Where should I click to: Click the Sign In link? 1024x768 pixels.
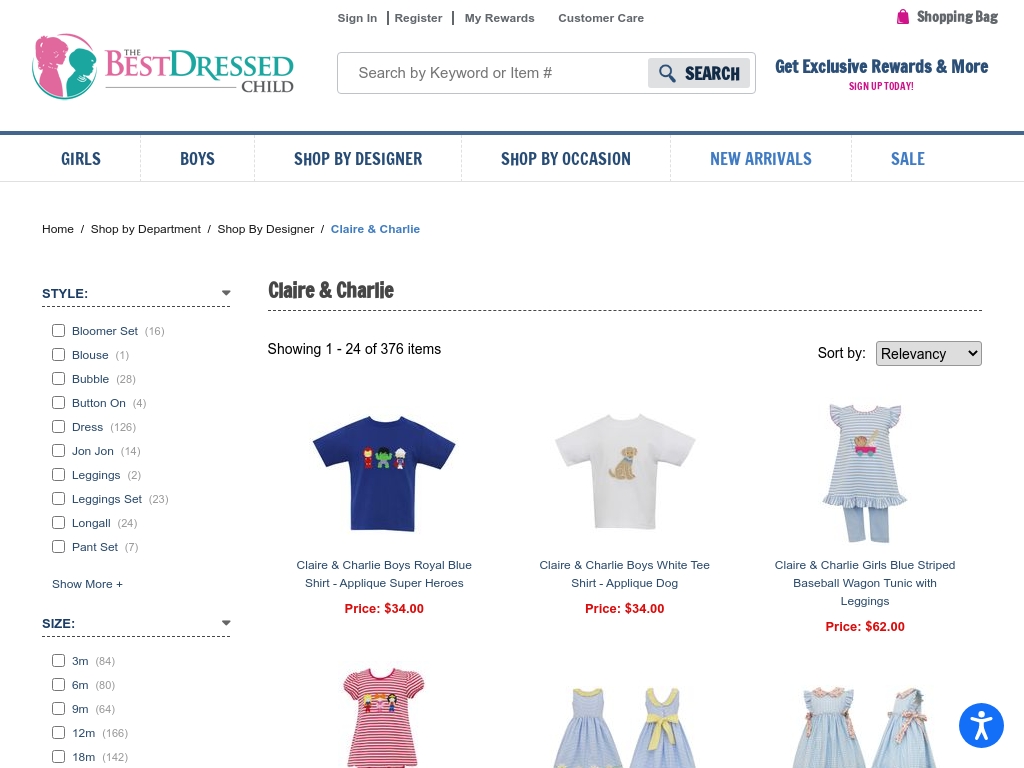point(357,18)
